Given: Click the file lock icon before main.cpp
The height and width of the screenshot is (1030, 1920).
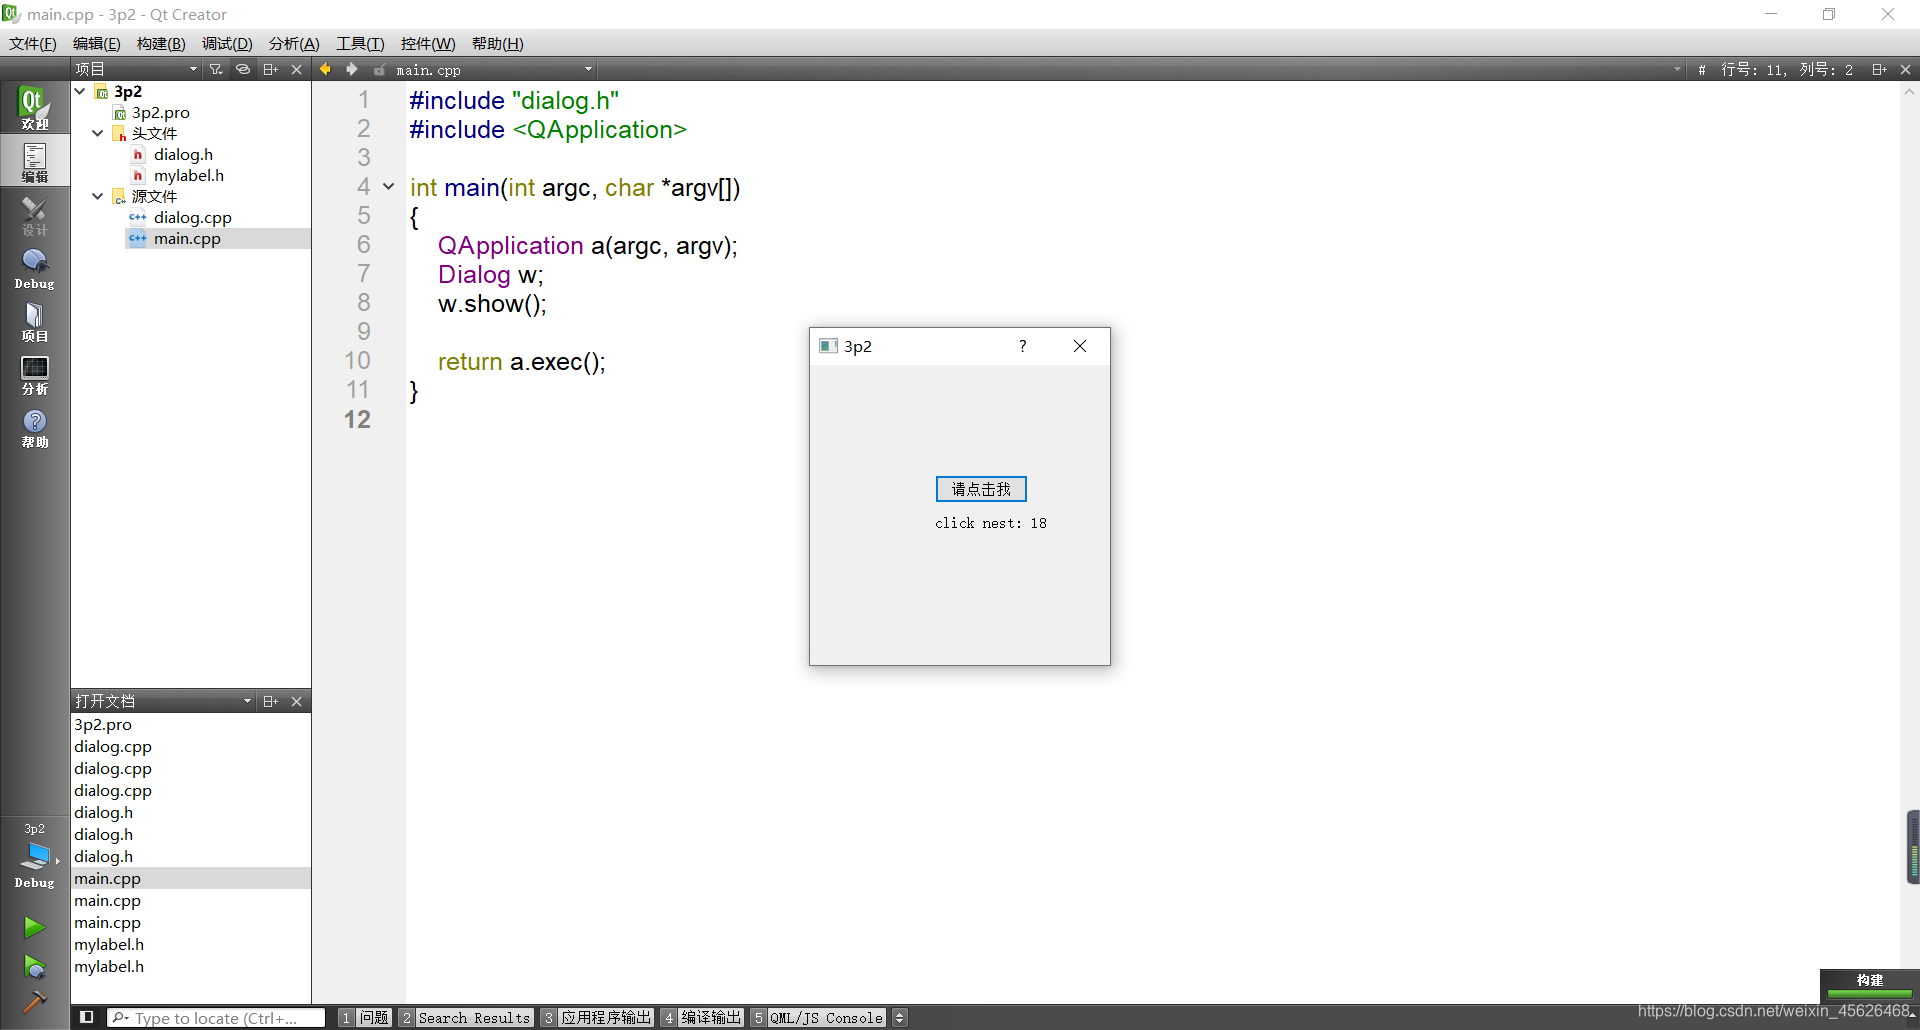Looking at the screenshot, I should (x=380, y=70).
